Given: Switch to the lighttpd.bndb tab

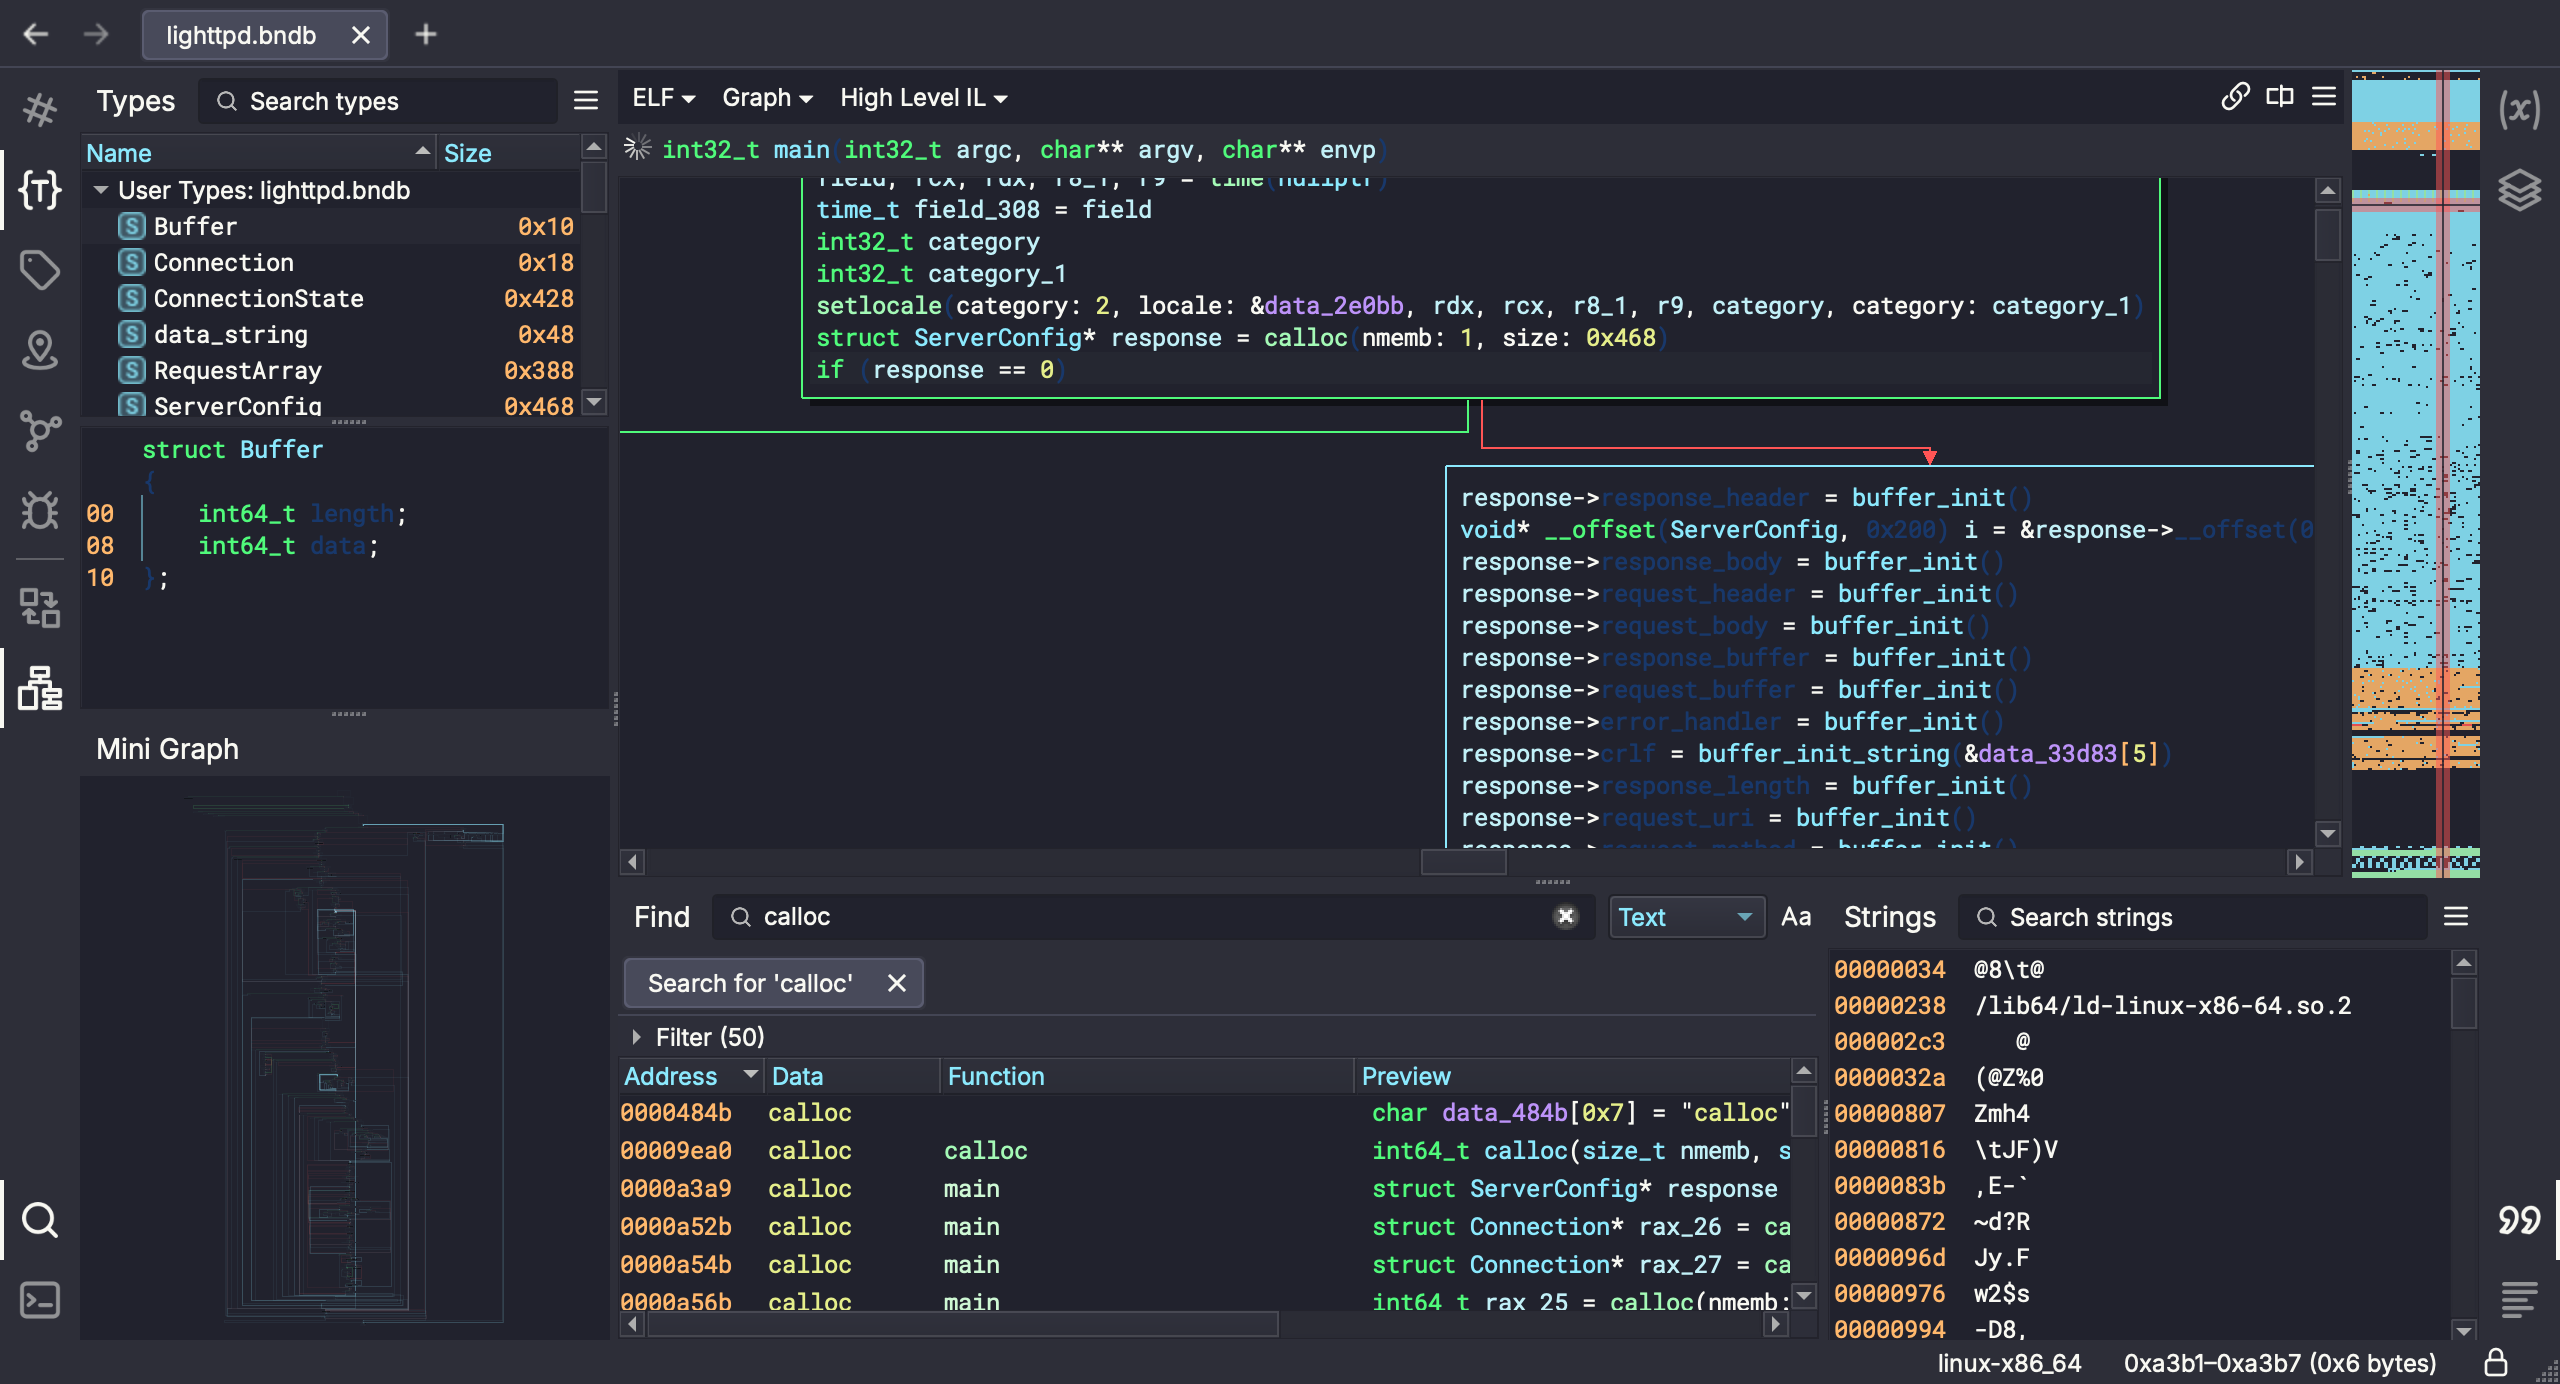Looking at the screenshot, I should point(241,35).
